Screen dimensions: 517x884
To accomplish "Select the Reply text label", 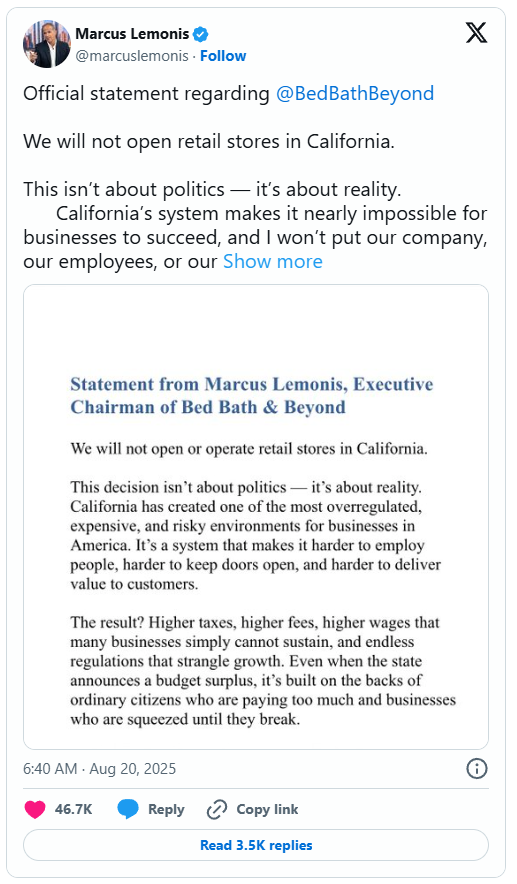I will tap(166, 810).
